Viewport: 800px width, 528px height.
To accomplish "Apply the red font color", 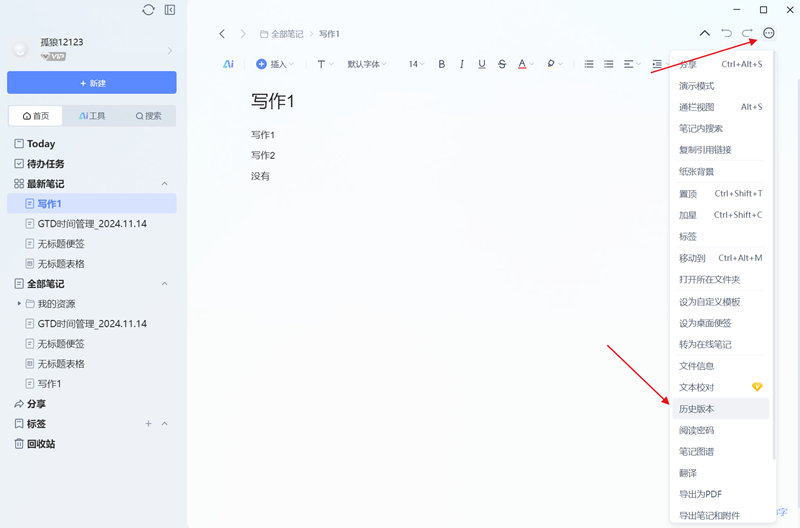I will point(522,64).
